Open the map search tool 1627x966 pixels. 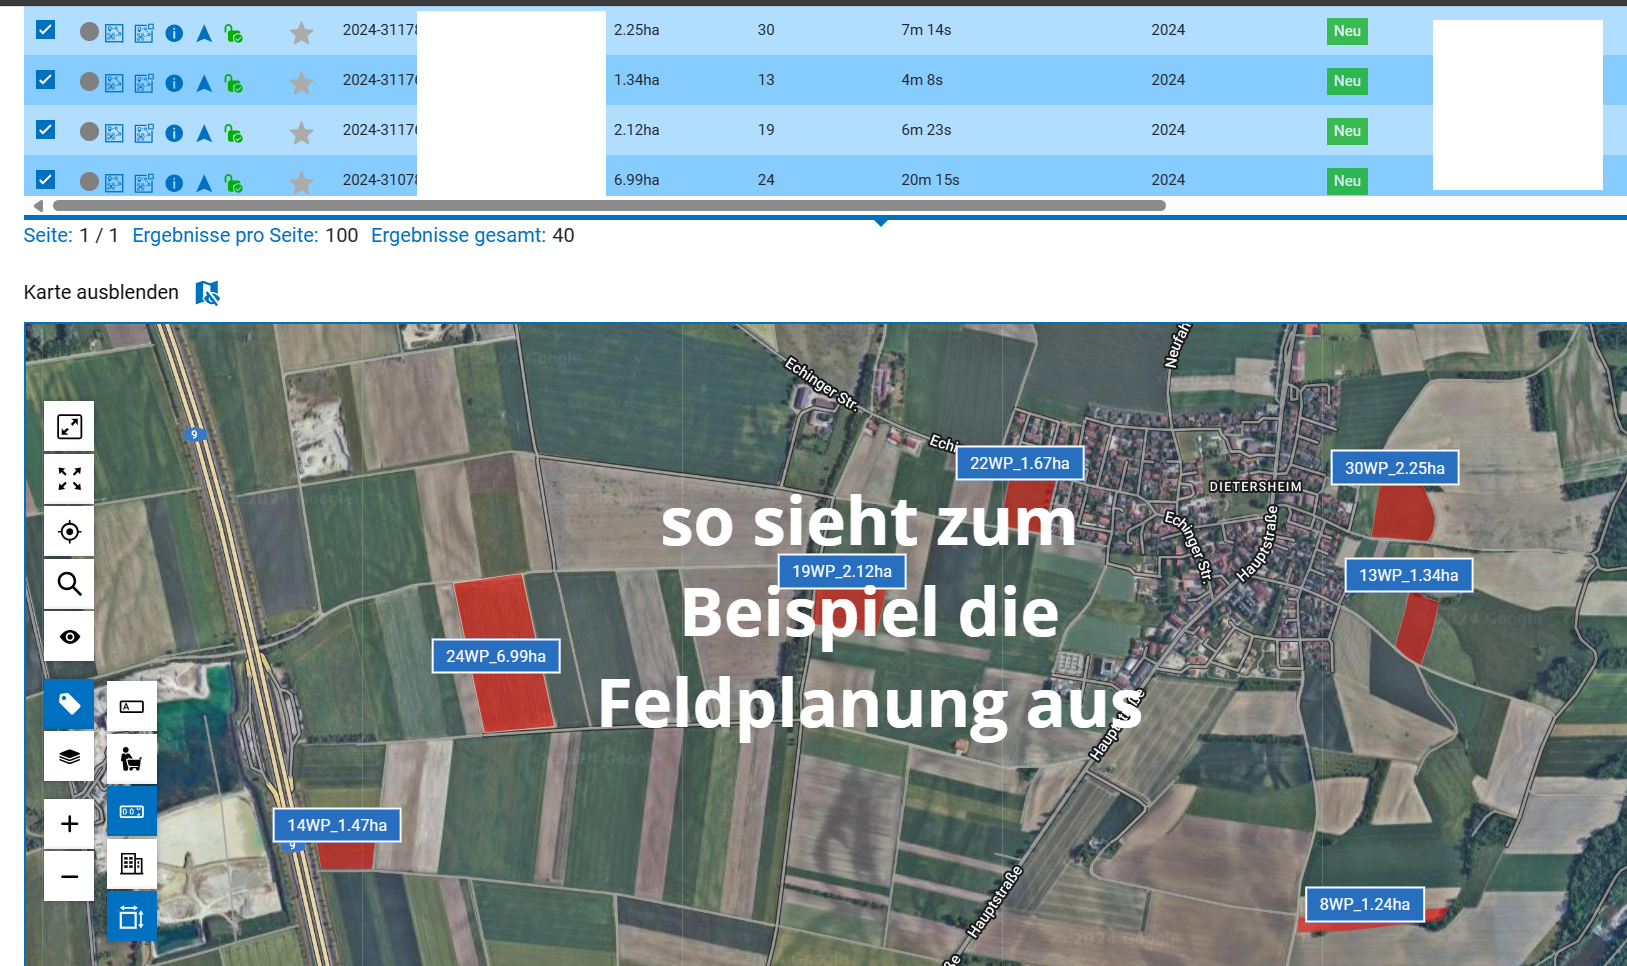[69, 584]
